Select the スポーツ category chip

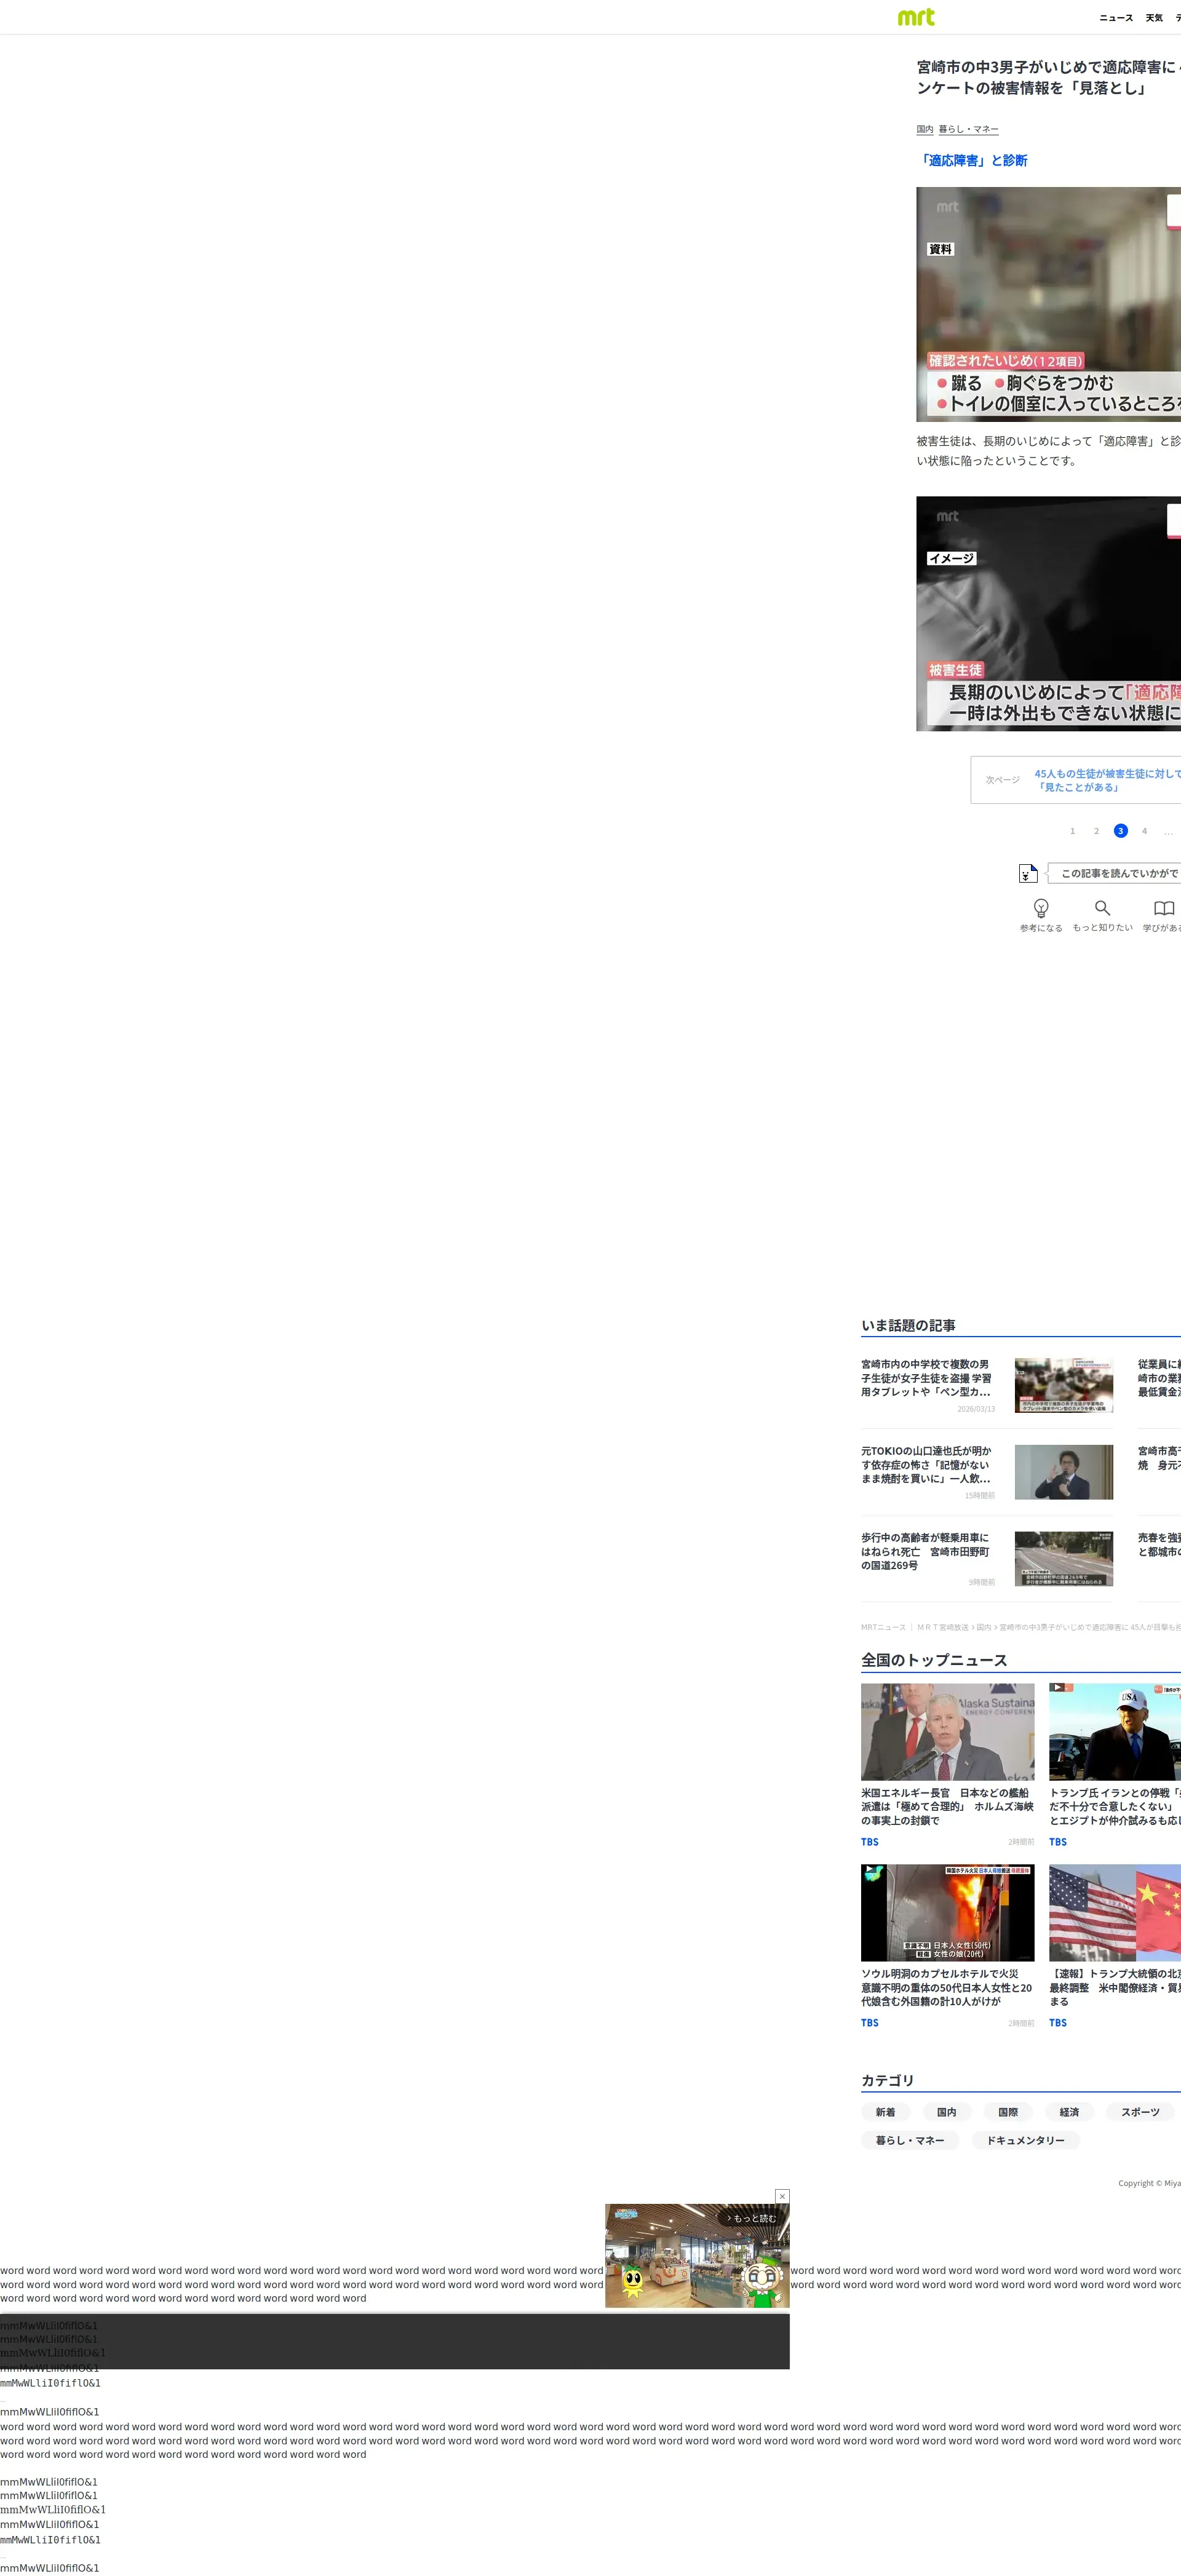pyautogui.click(x=1140, y=2112)
